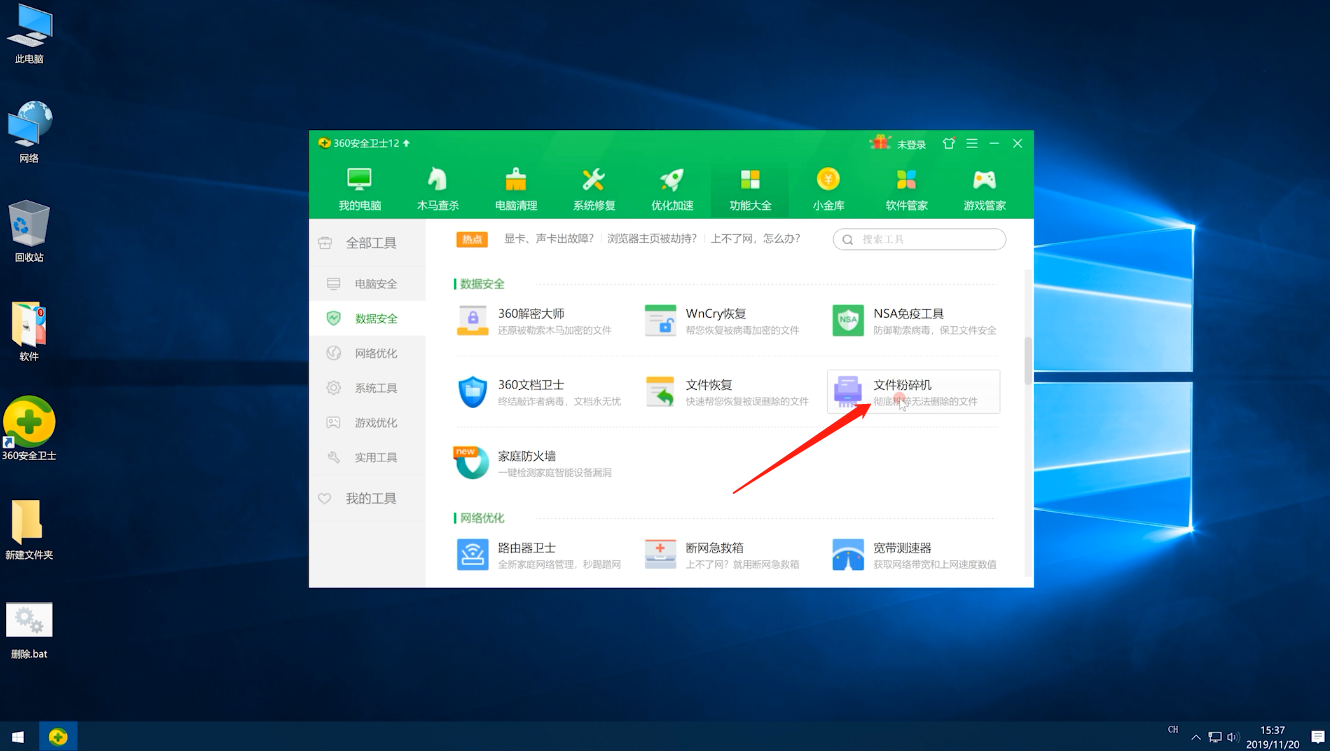Select 功能大全 grid tab
1330x751 pixels.
[x=750, y=189]
